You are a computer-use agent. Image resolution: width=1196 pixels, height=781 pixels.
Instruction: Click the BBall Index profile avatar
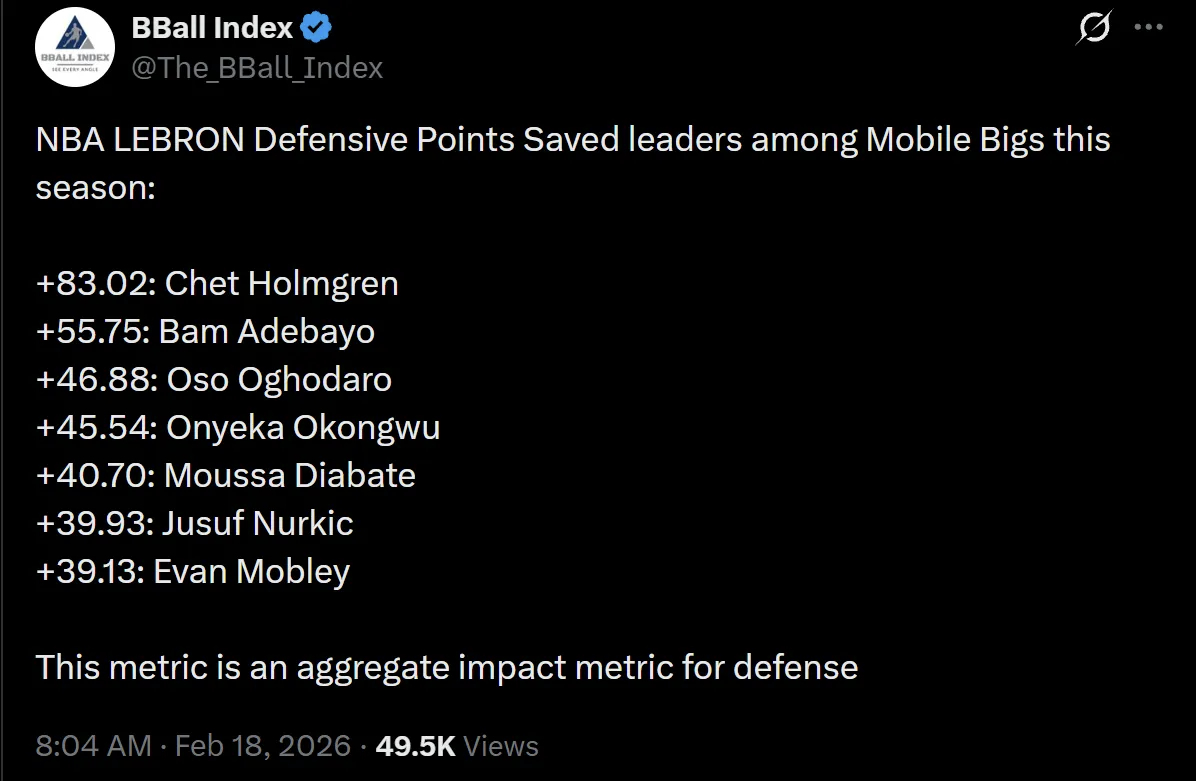(x=74, y=48)
